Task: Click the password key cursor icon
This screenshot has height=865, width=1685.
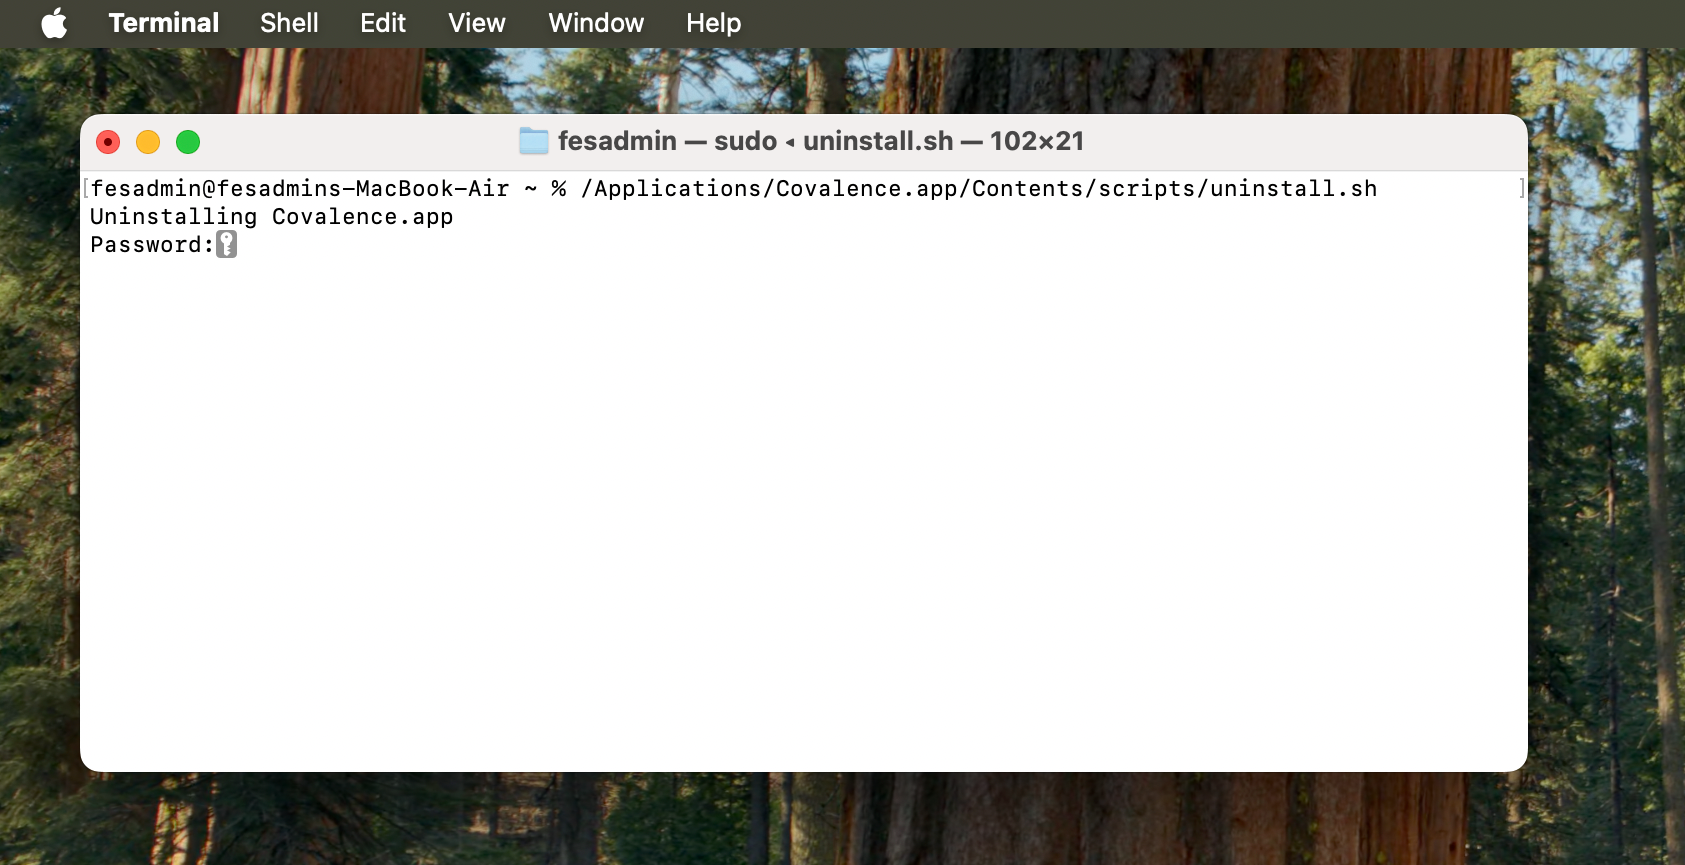Action: tap(227, 245)
